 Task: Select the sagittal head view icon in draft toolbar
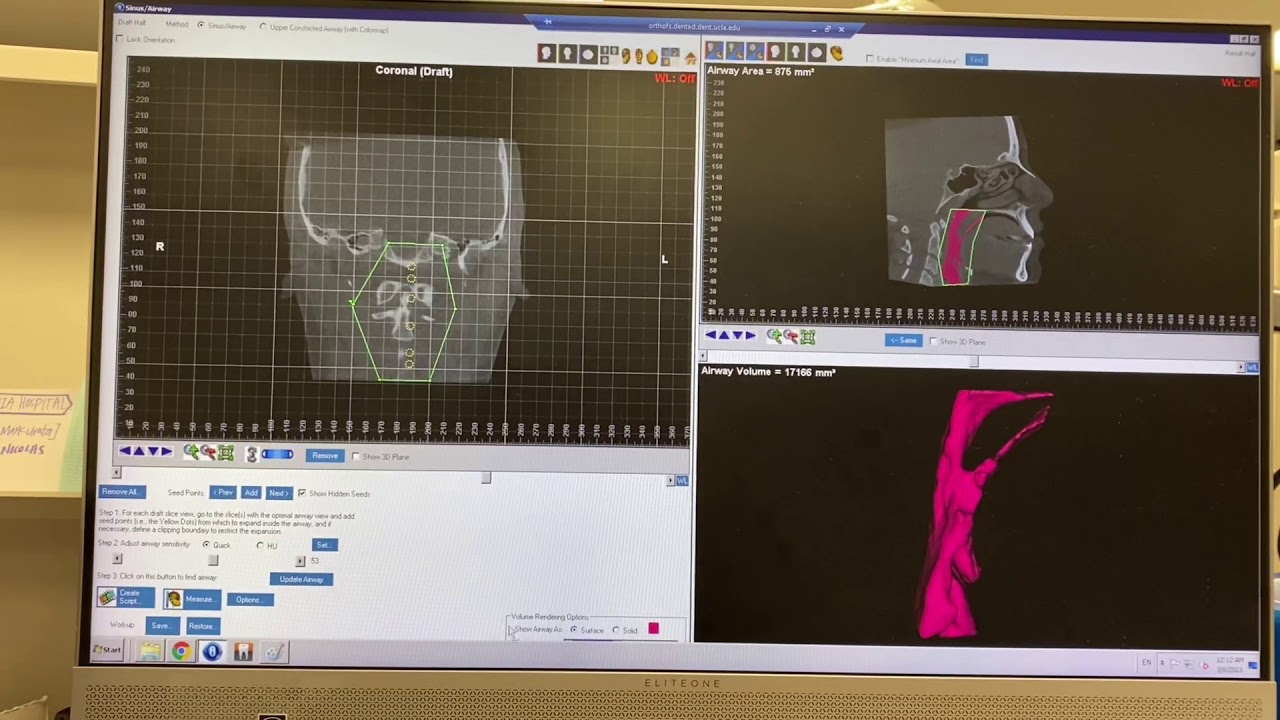coord(547,53)
